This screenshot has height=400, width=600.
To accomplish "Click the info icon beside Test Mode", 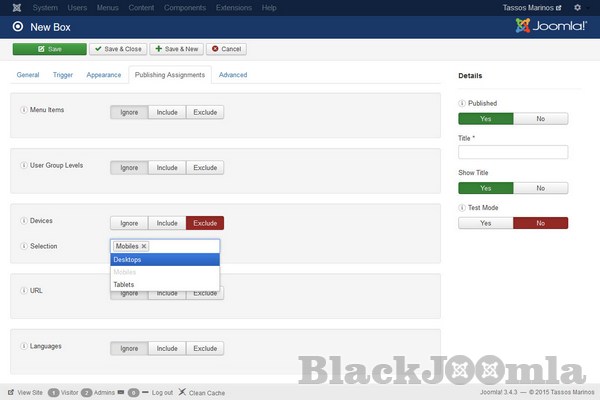I will (x=463, y=208).
